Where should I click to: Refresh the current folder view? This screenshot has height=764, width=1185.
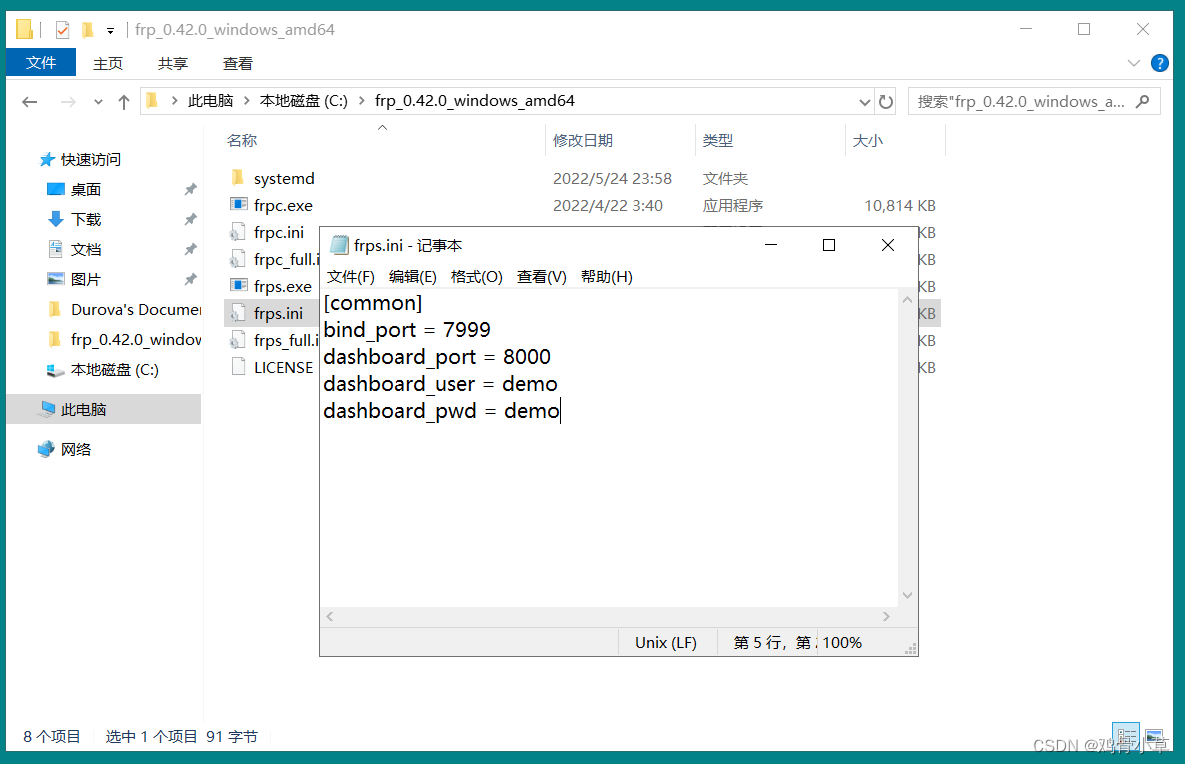tap(886, 102)
